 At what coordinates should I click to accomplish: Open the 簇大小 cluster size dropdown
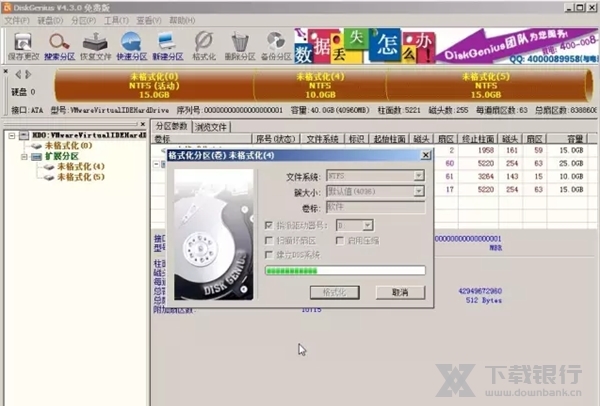(x=419, y=191)
